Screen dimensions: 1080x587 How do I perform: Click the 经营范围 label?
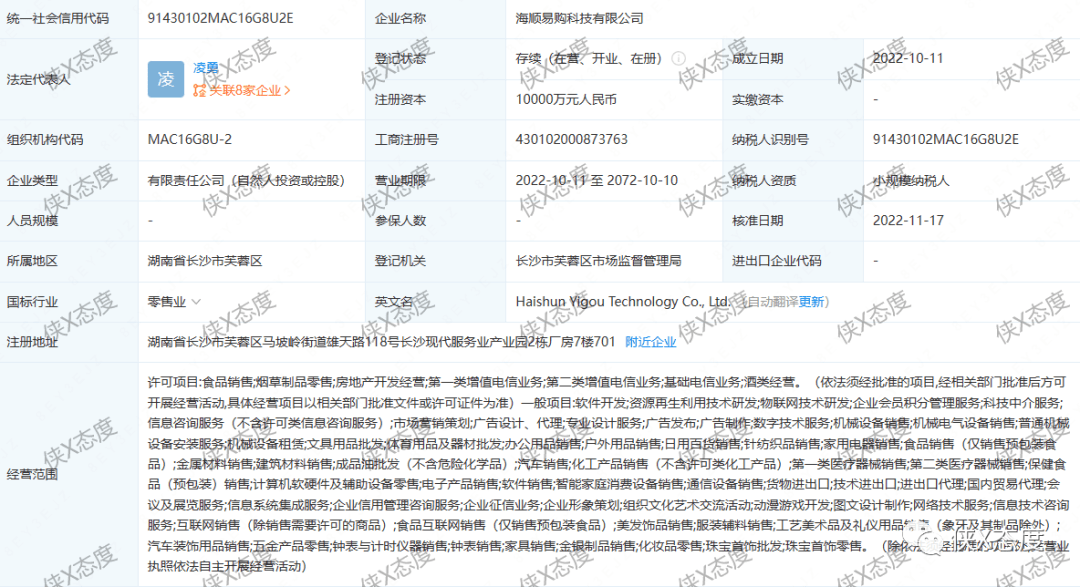(32, 474)
